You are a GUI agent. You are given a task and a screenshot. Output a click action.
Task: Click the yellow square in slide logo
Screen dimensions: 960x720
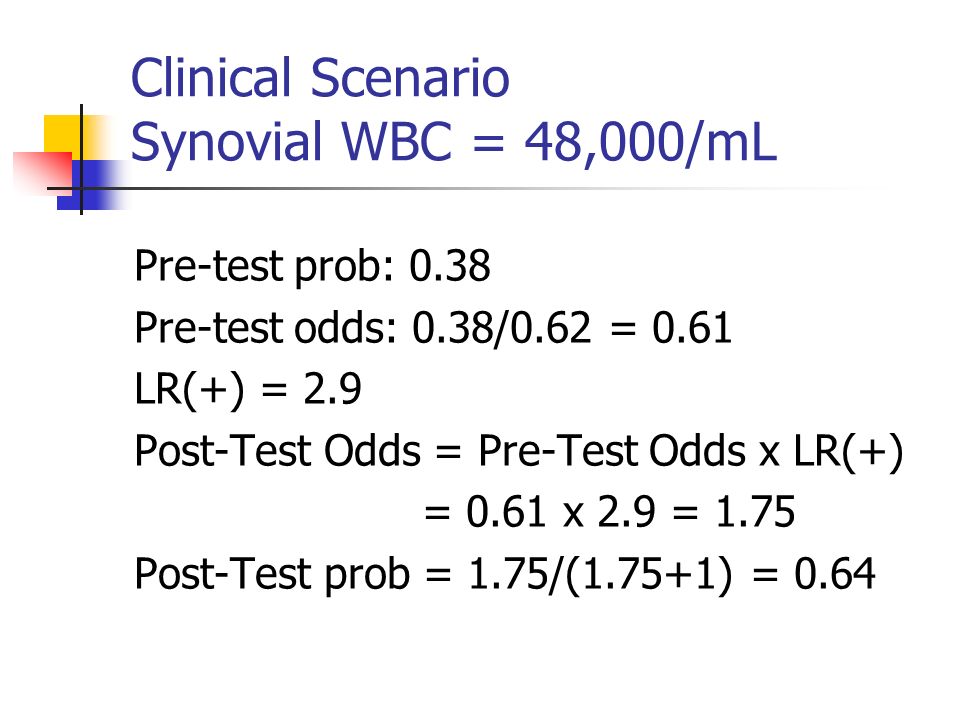[x=63, y=135]
